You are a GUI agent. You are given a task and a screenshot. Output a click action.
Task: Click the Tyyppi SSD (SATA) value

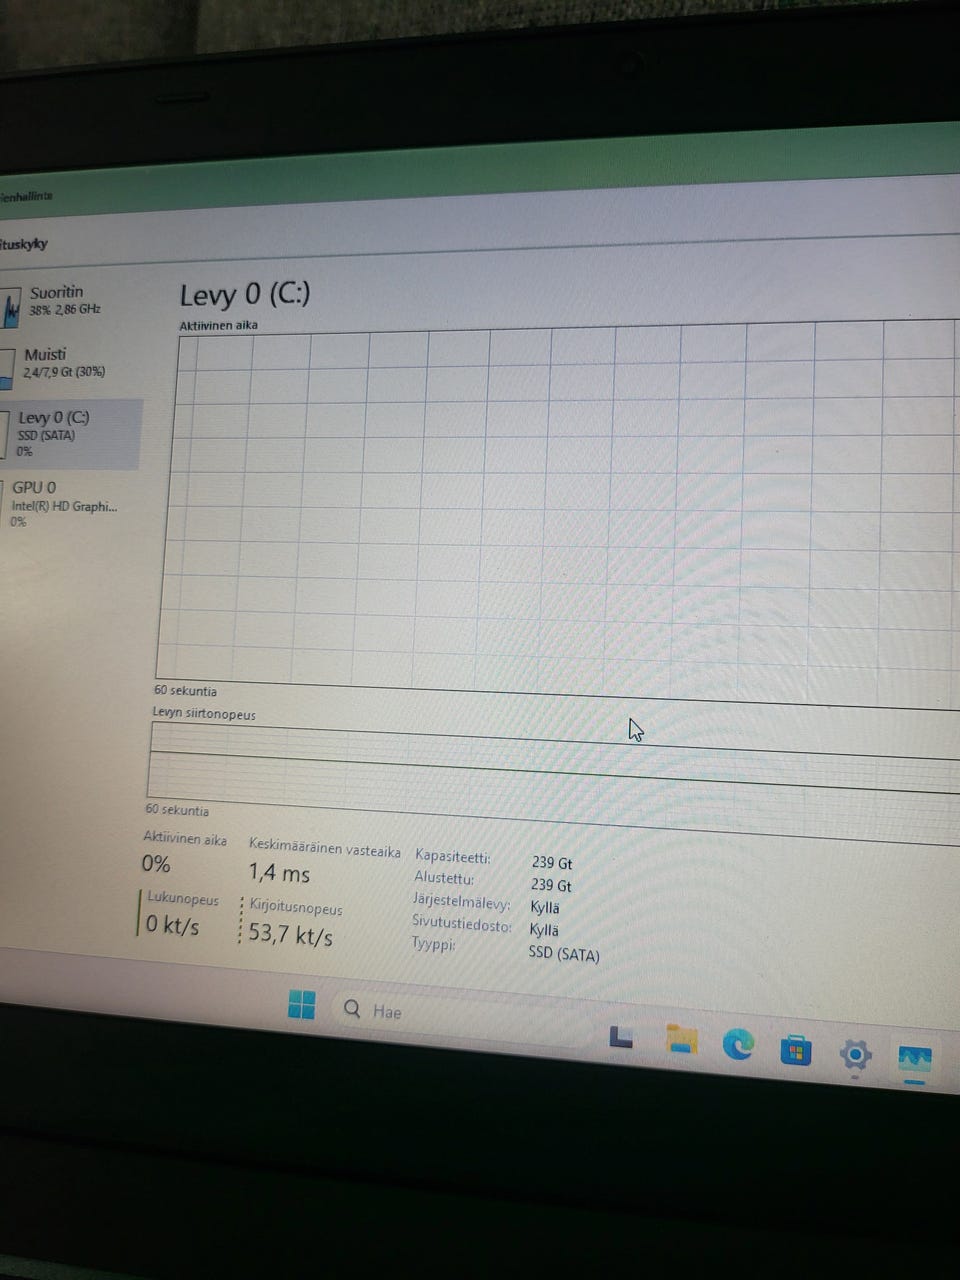click(x=564, y=954)
